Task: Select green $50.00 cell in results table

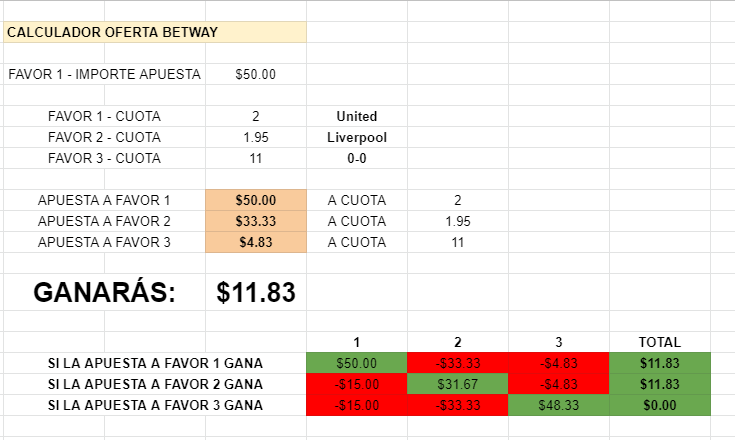Action: click(x=357, y=363)
